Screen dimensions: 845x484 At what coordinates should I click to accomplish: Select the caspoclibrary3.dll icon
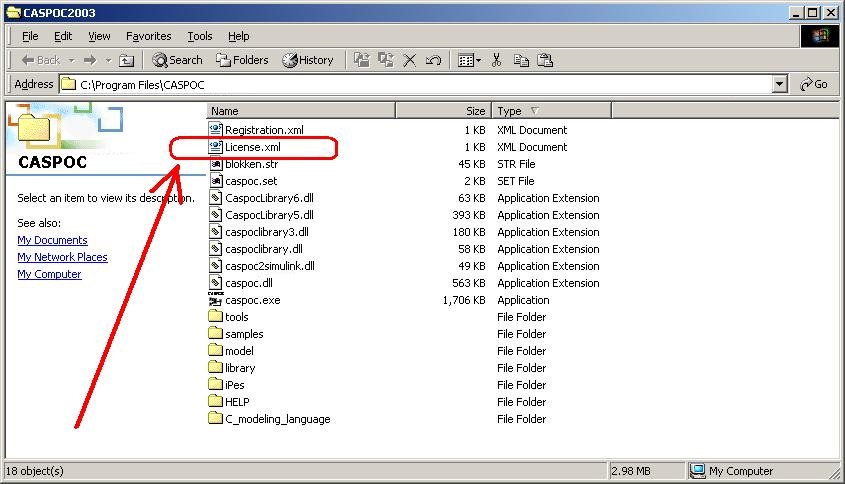216,232
